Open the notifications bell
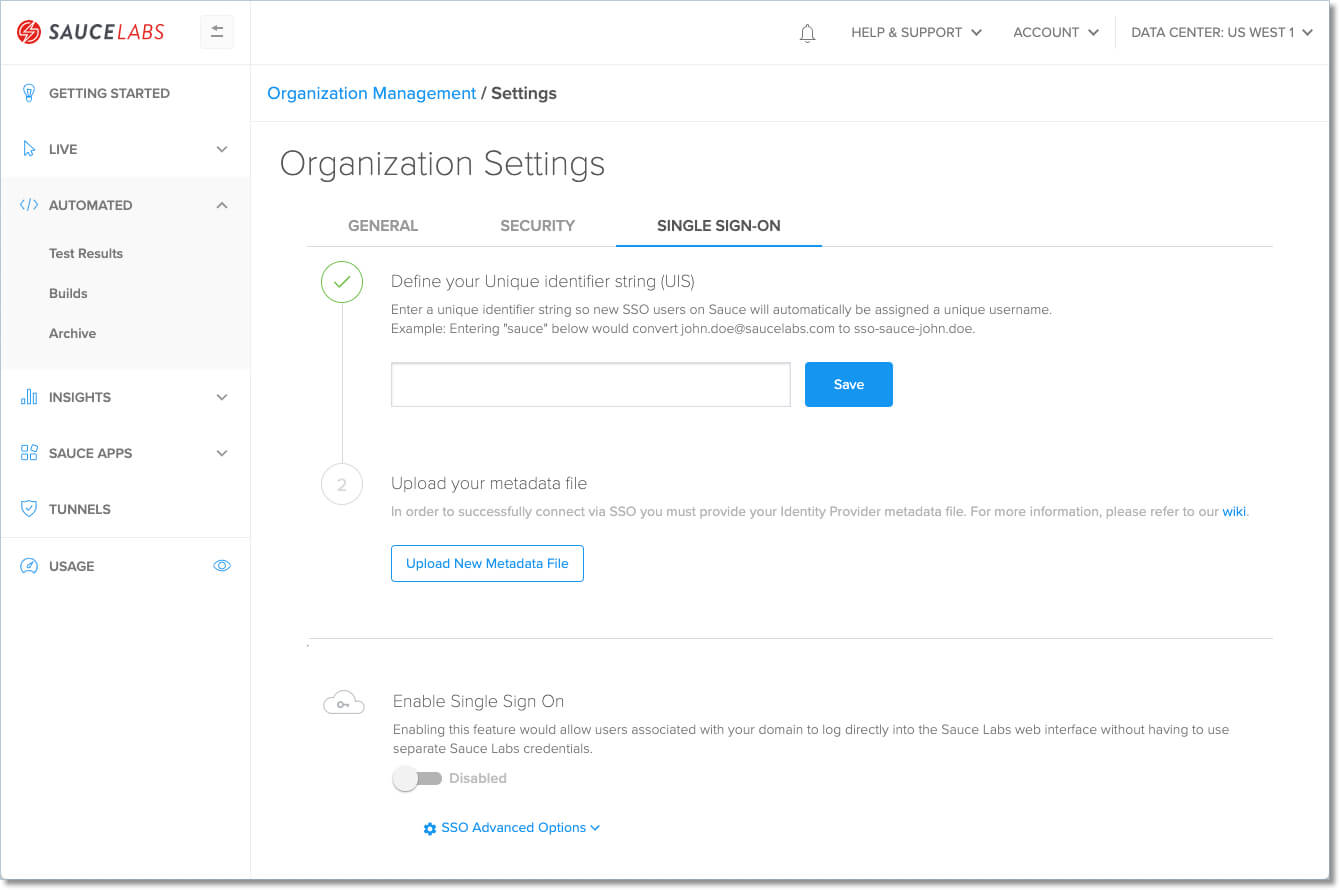The image size is (1340, 890). point(808,33)
